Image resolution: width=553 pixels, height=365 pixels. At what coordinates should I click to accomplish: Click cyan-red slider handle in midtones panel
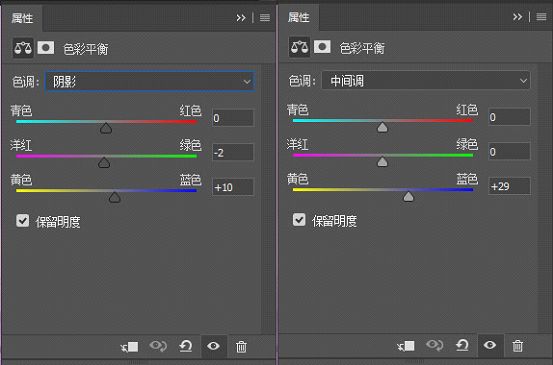[382, 127]
